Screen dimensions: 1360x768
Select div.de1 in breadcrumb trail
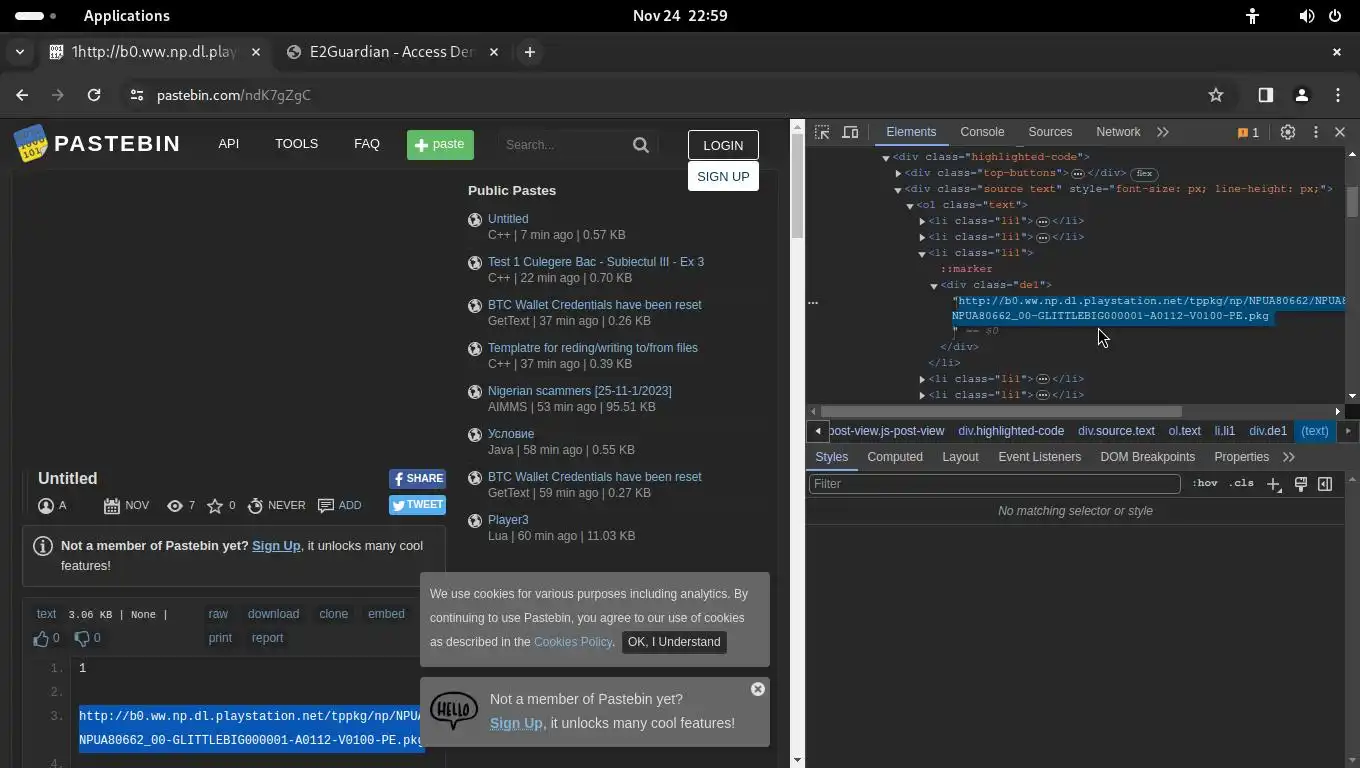(1268, 431)
